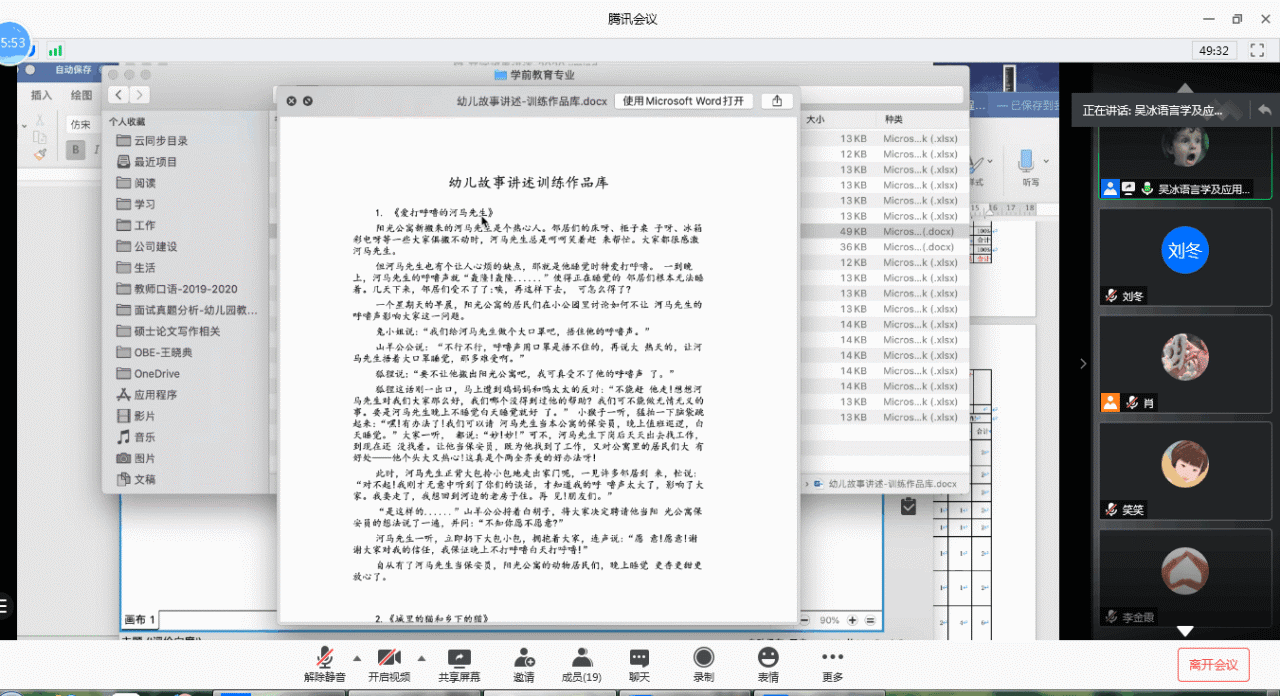
Task: Click the 49:32 meeting timer
Action: click(1214, 50)
